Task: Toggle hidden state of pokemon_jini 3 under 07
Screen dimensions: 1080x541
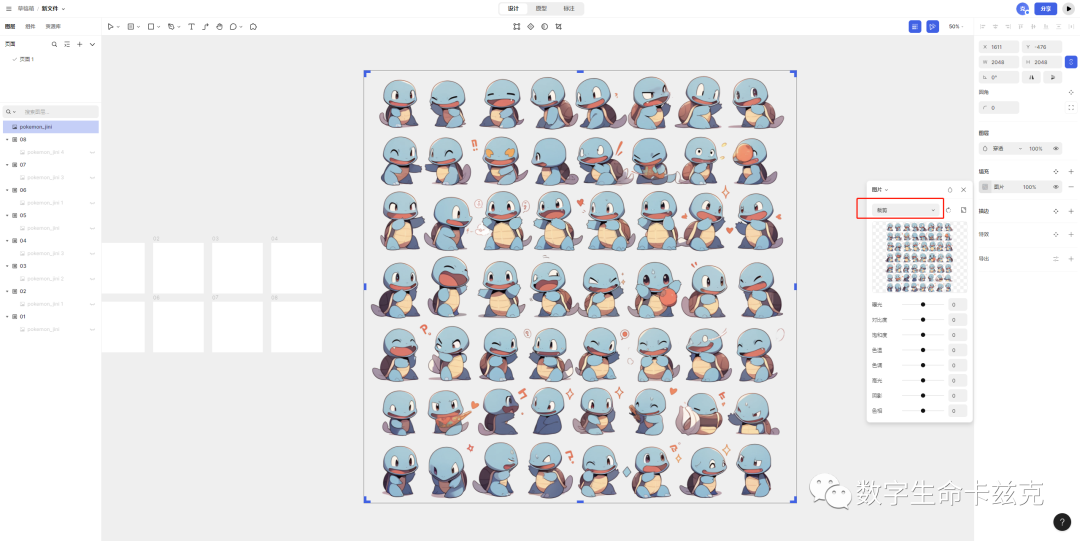Action: point(92,178)
